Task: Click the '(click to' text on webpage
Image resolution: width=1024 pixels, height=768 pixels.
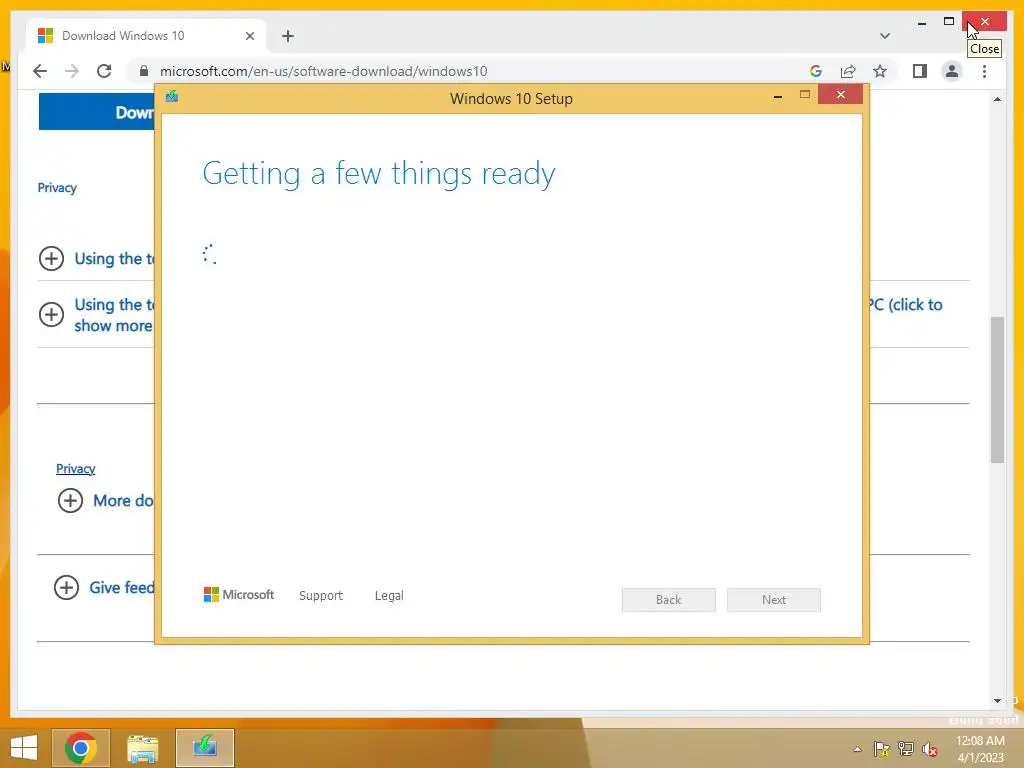Action: pos(915,305)
